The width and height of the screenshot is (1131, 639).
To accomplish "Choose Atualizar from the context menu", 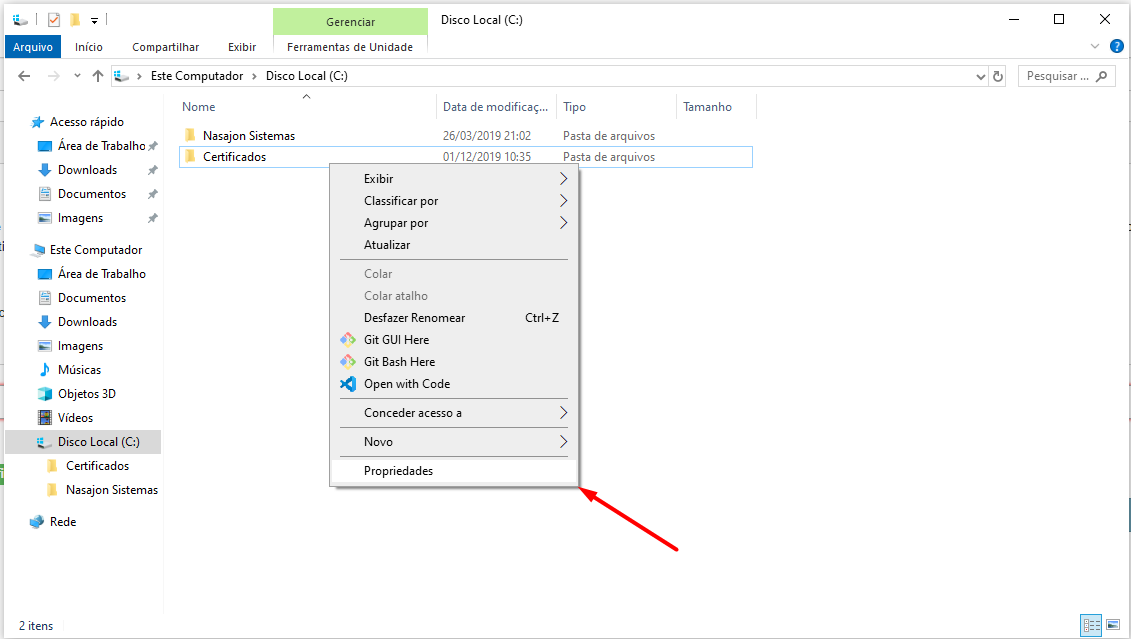I will point(387,245).
